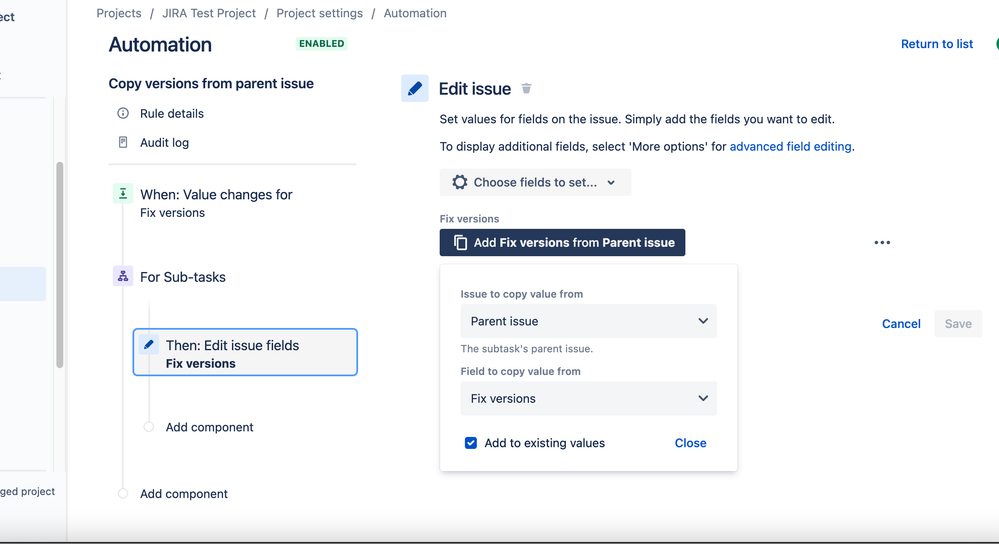Viewport: 999px width, 544px height.
Task: Click the circle node beside bottom Add component
Action: 123,494
